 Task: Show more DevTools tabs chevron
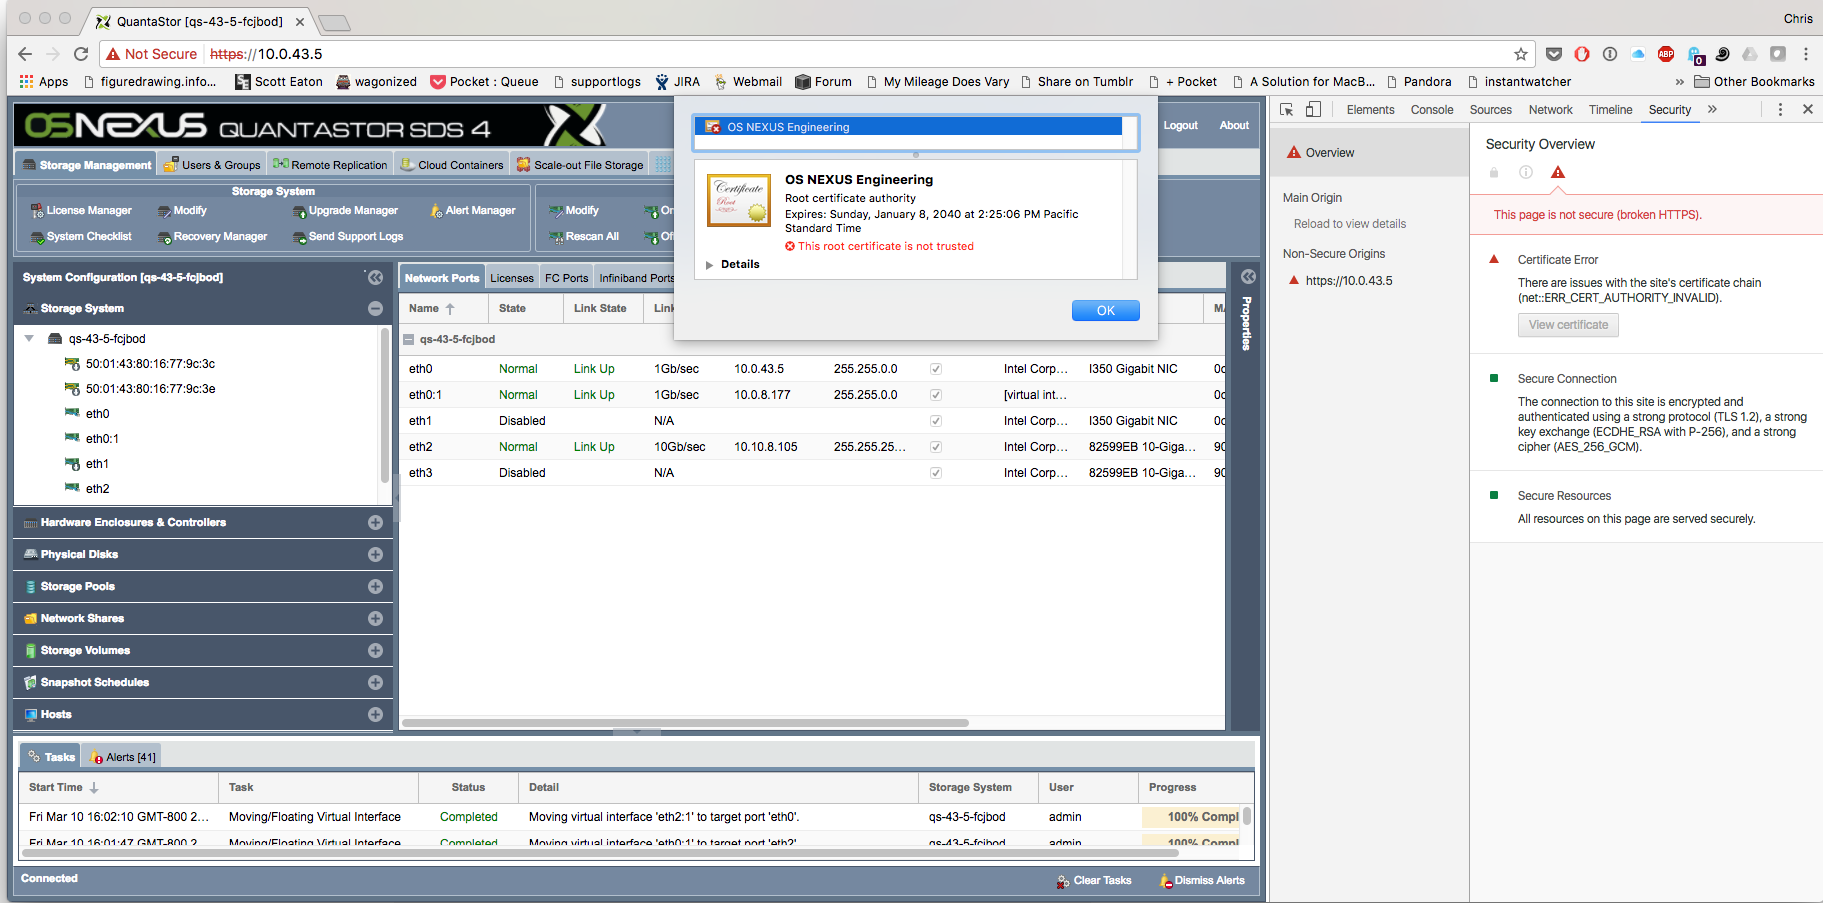(1712, 110)
